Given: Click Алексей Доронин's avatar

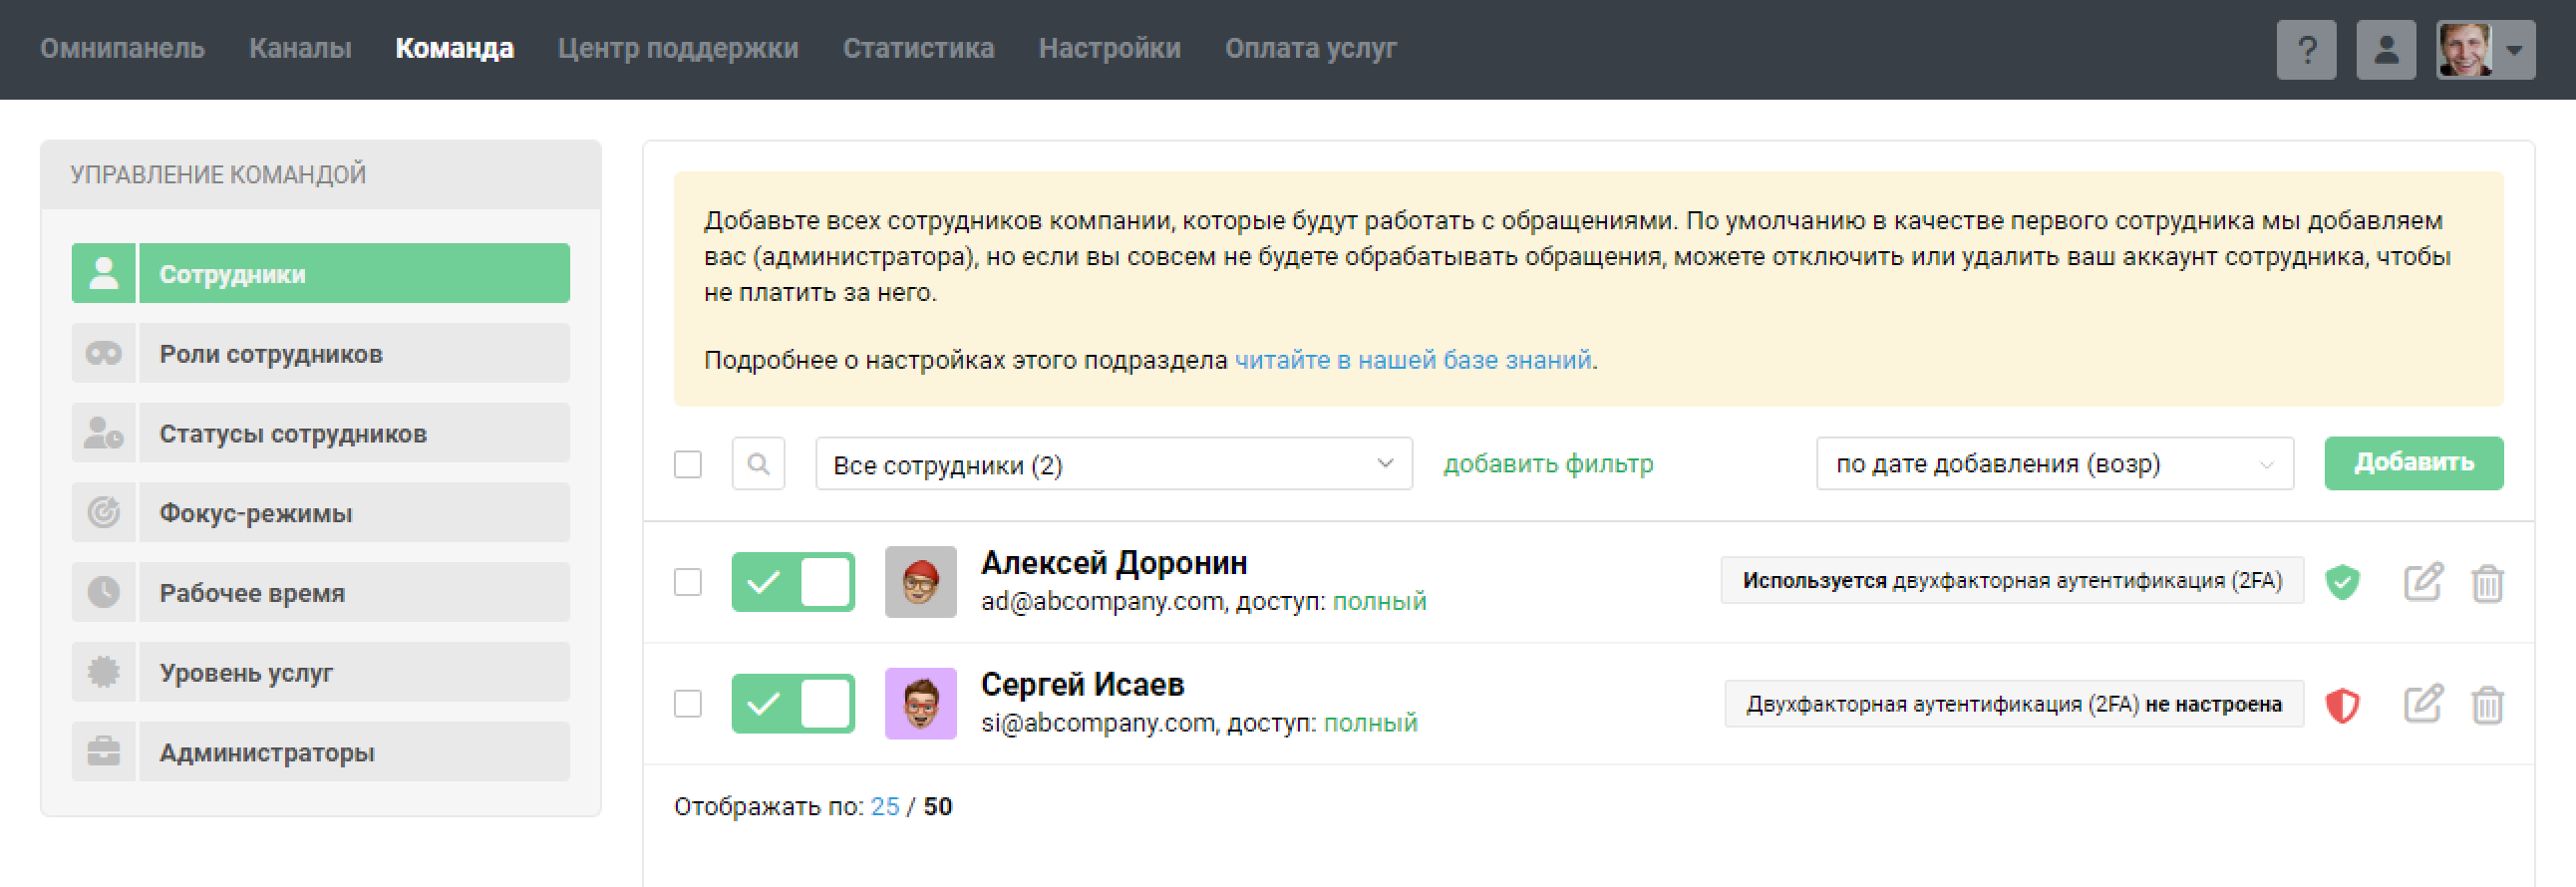Looking at the screenshot, I should pos(921,582).
